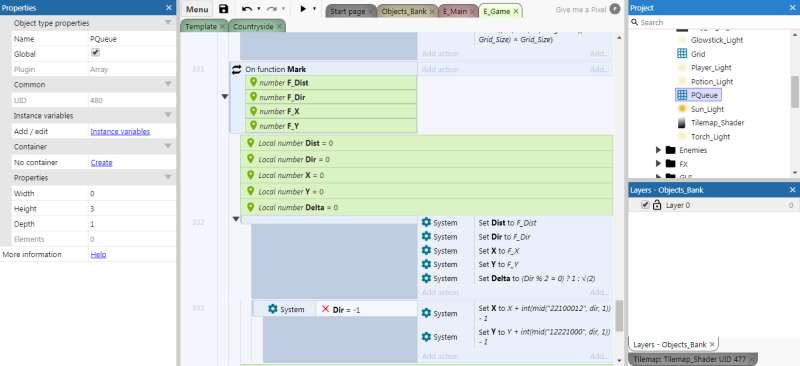Open the Instance variables link
800x366 pixels.
tap(120, 131)
